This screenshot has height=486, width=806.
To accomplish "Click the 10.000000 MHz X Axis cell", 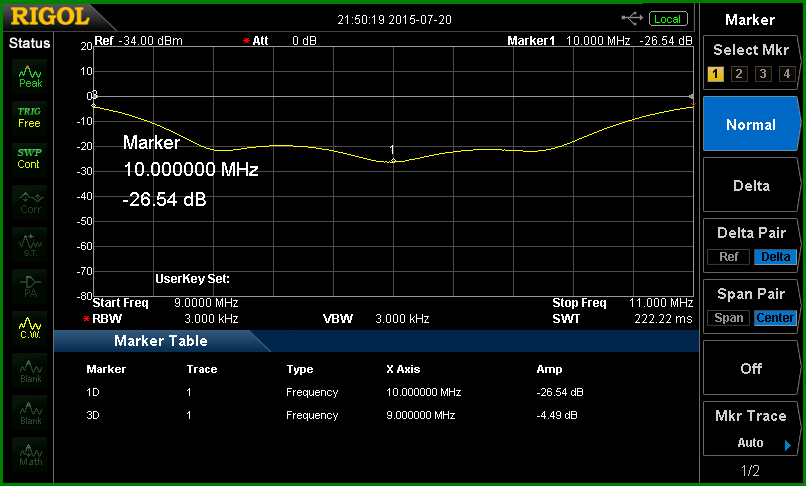I will point(424,392).
